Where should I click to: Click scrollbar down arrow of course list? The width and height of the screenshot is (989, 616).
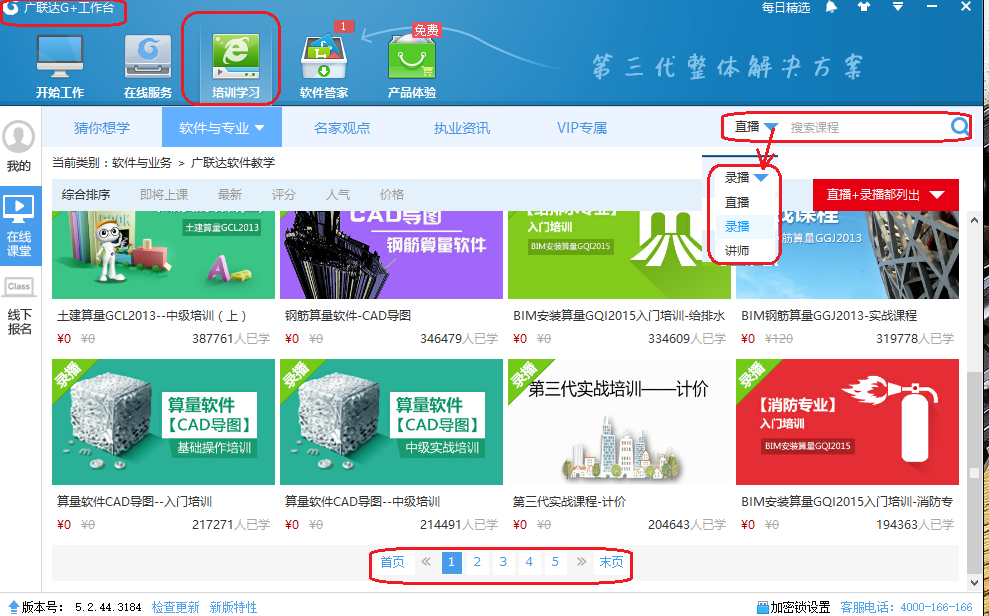click(974, 583)
